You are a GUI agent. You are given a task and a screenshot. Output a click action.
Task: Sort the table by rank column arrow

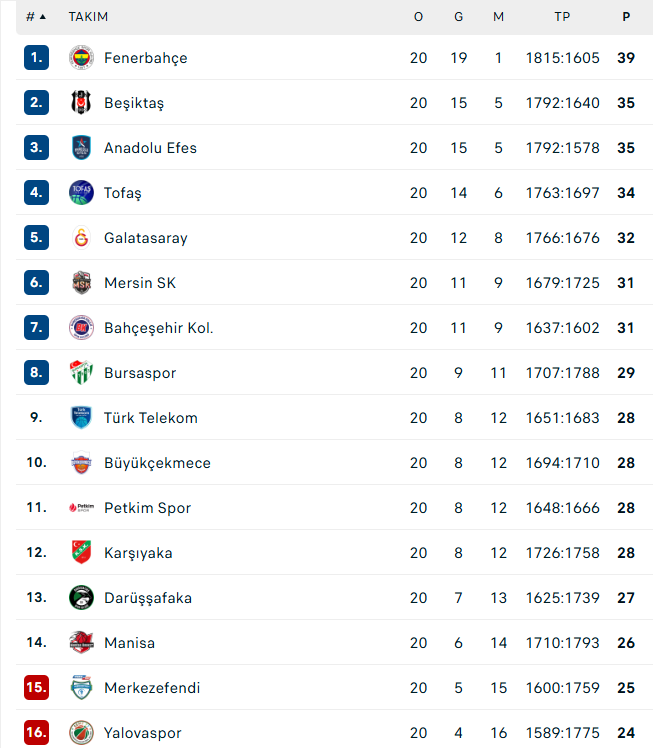pos(36,17)
